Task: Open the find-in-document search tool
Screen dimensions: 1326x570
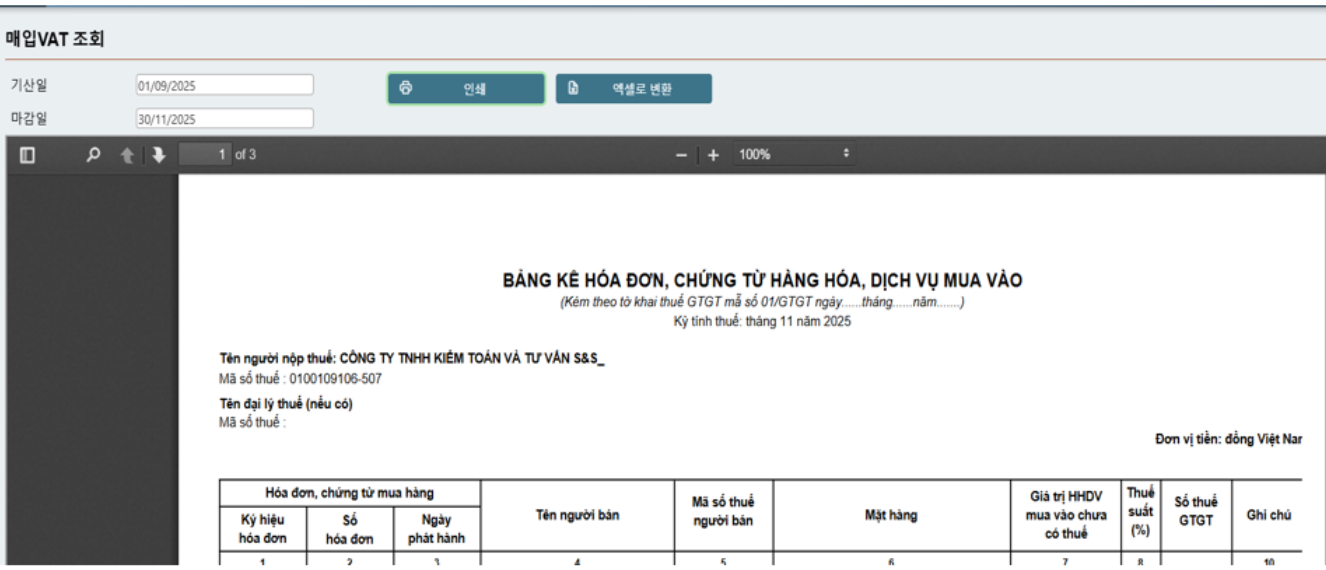Action: pyautogui.click(x=93, y=155)
